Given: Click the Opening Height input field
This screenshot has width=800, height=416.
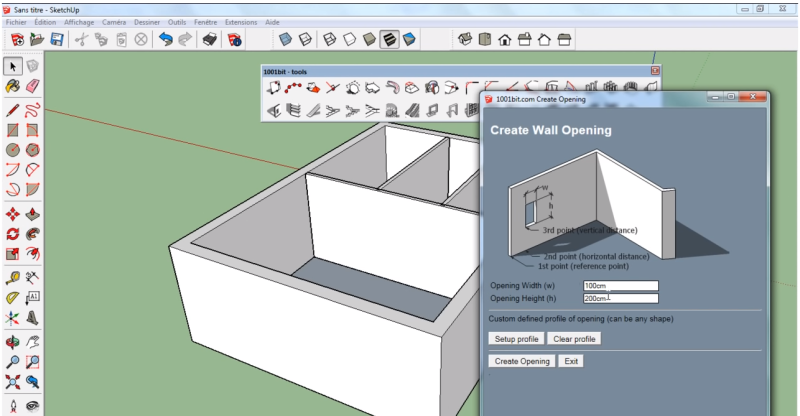Looking at the screenshot, I should [x=620, y=299].
